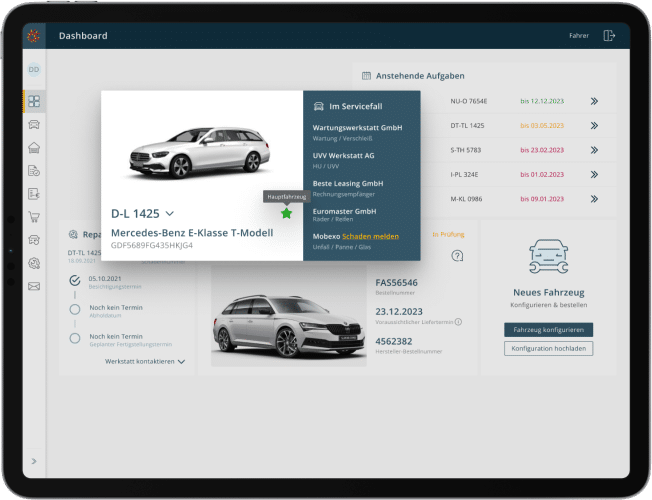Open task arrow for I-PL 324E
The height and width of the screenshot is (500, 652).
point(594,175)
